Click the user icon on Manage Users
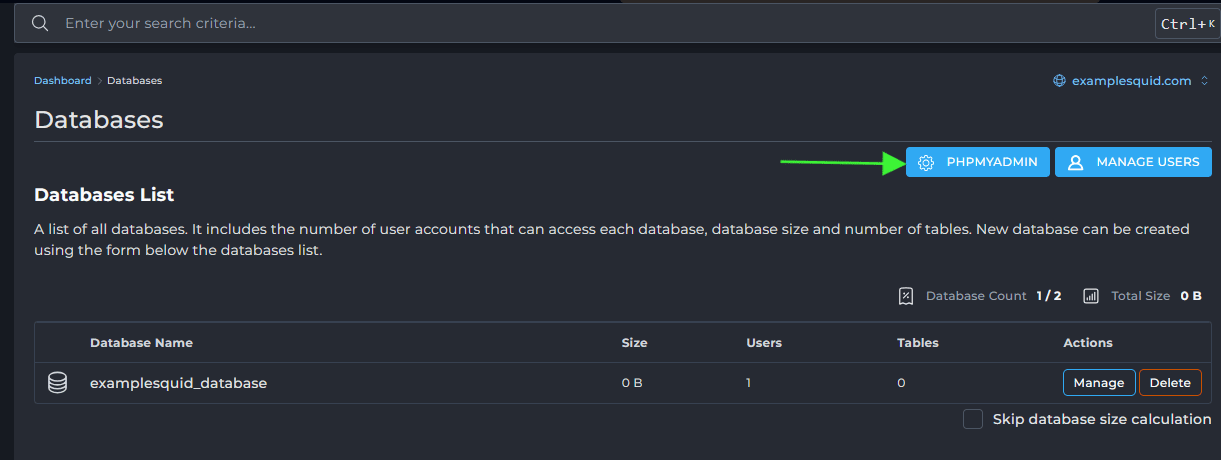This screenshot has width=1221, height=460. pos(1076,163)
